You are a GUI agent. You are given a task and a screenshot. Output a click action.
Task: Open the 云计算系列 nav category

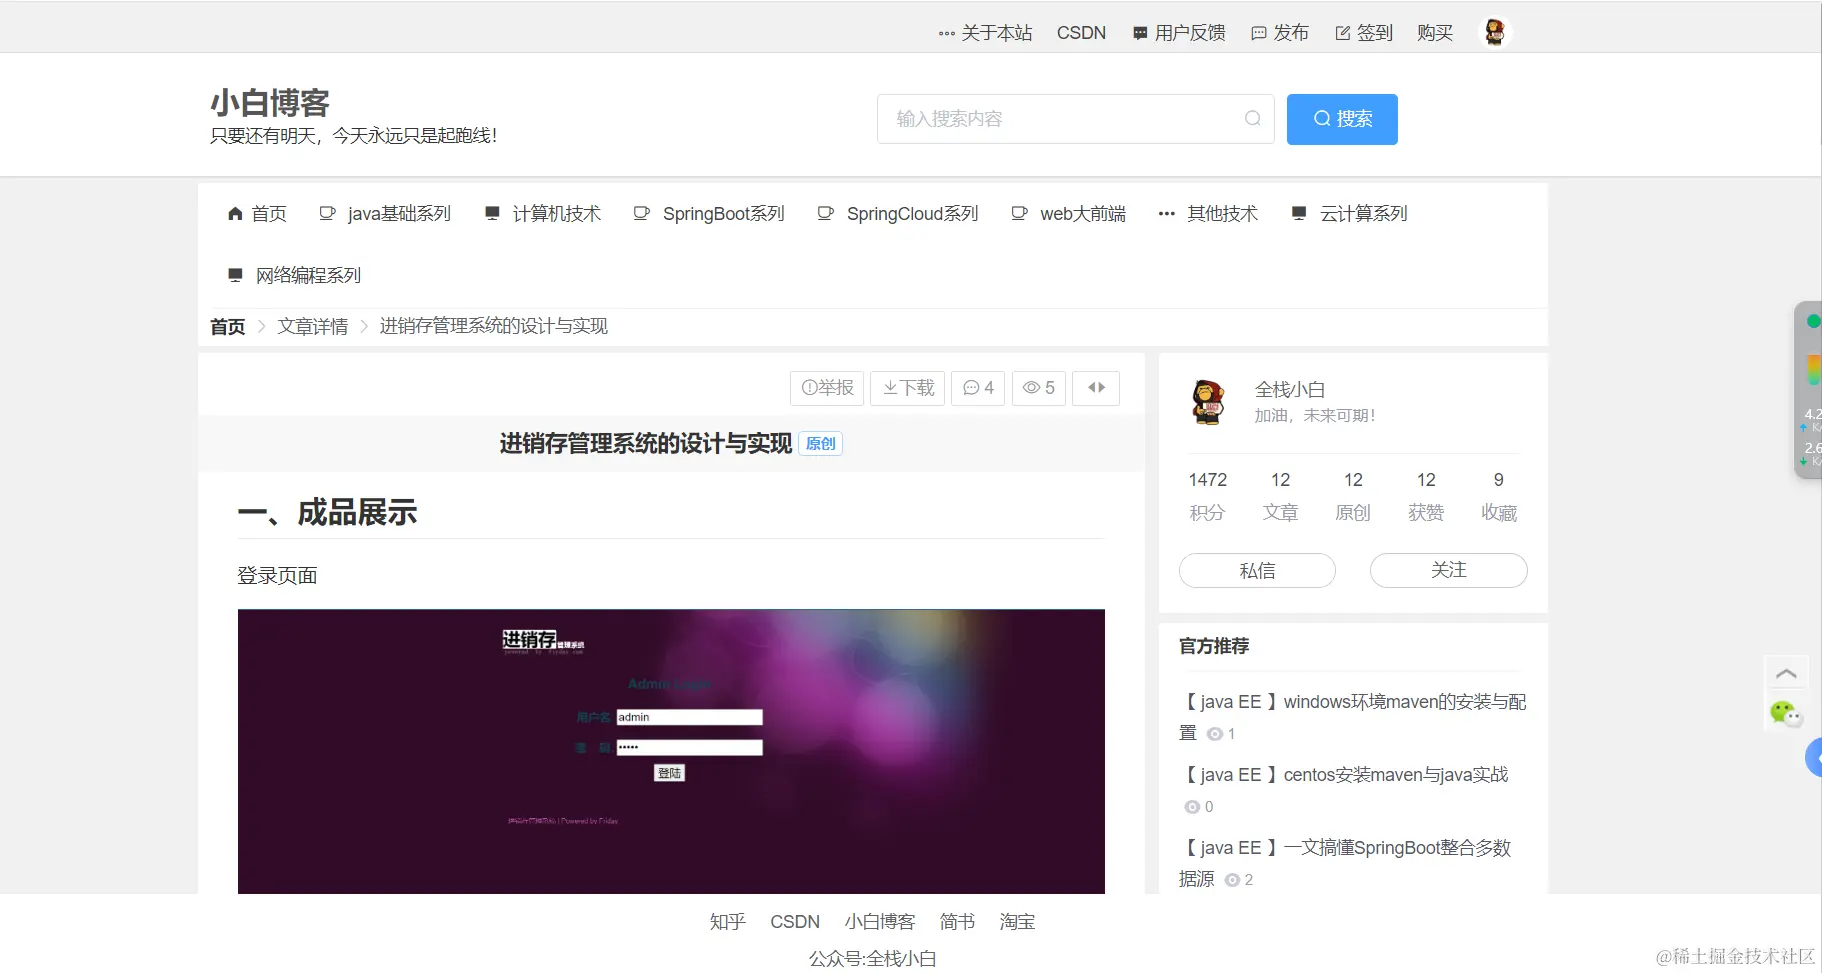click(1349, 214)
